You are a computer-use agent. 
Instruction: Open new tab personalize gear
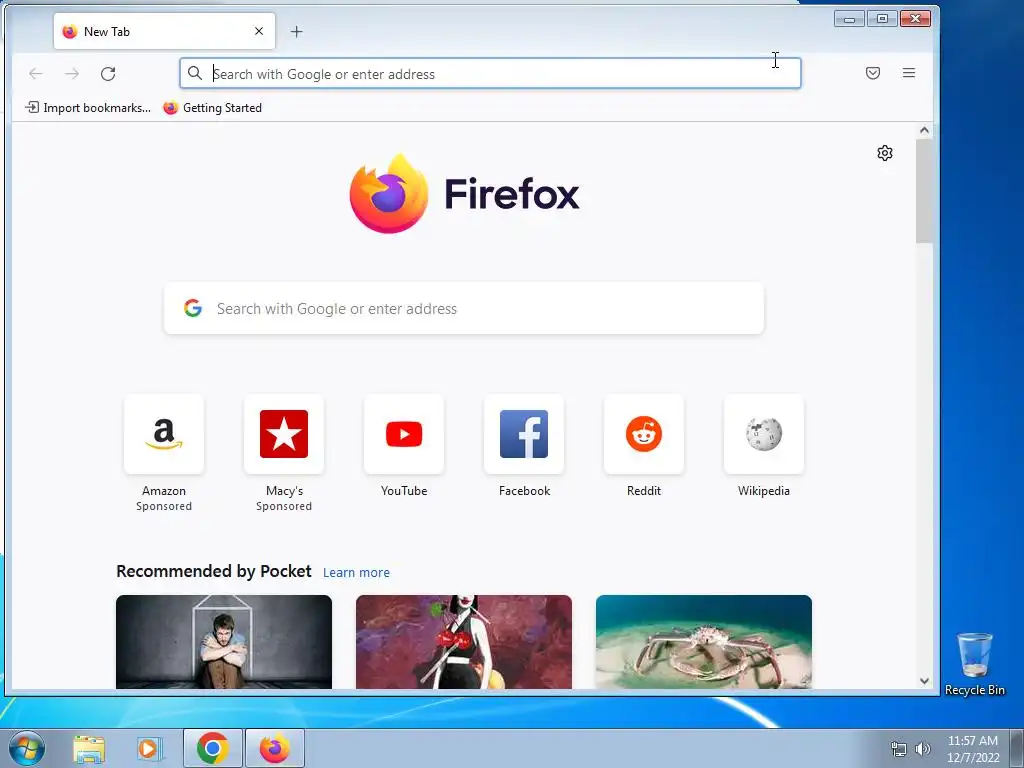click(884, 153)
